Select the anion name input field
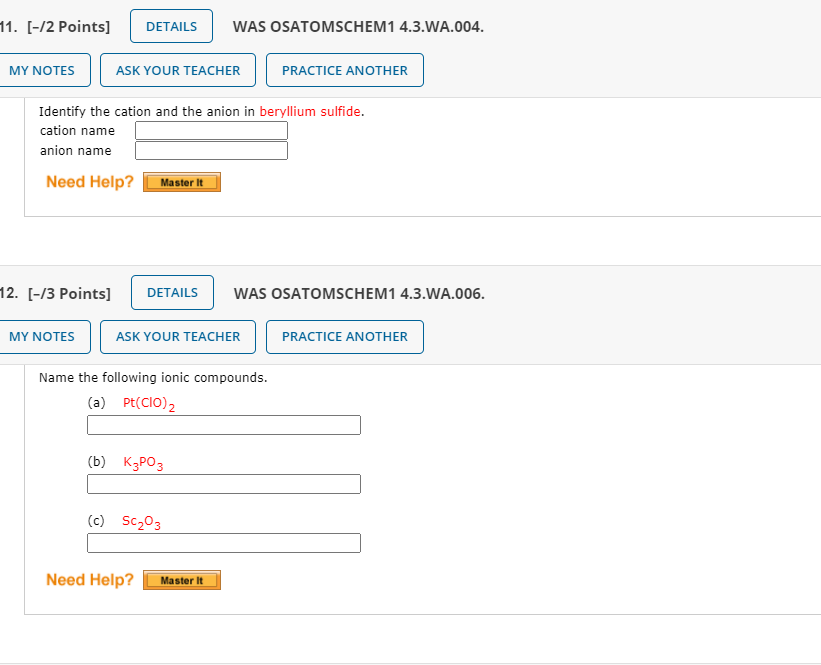 [211, 150]
